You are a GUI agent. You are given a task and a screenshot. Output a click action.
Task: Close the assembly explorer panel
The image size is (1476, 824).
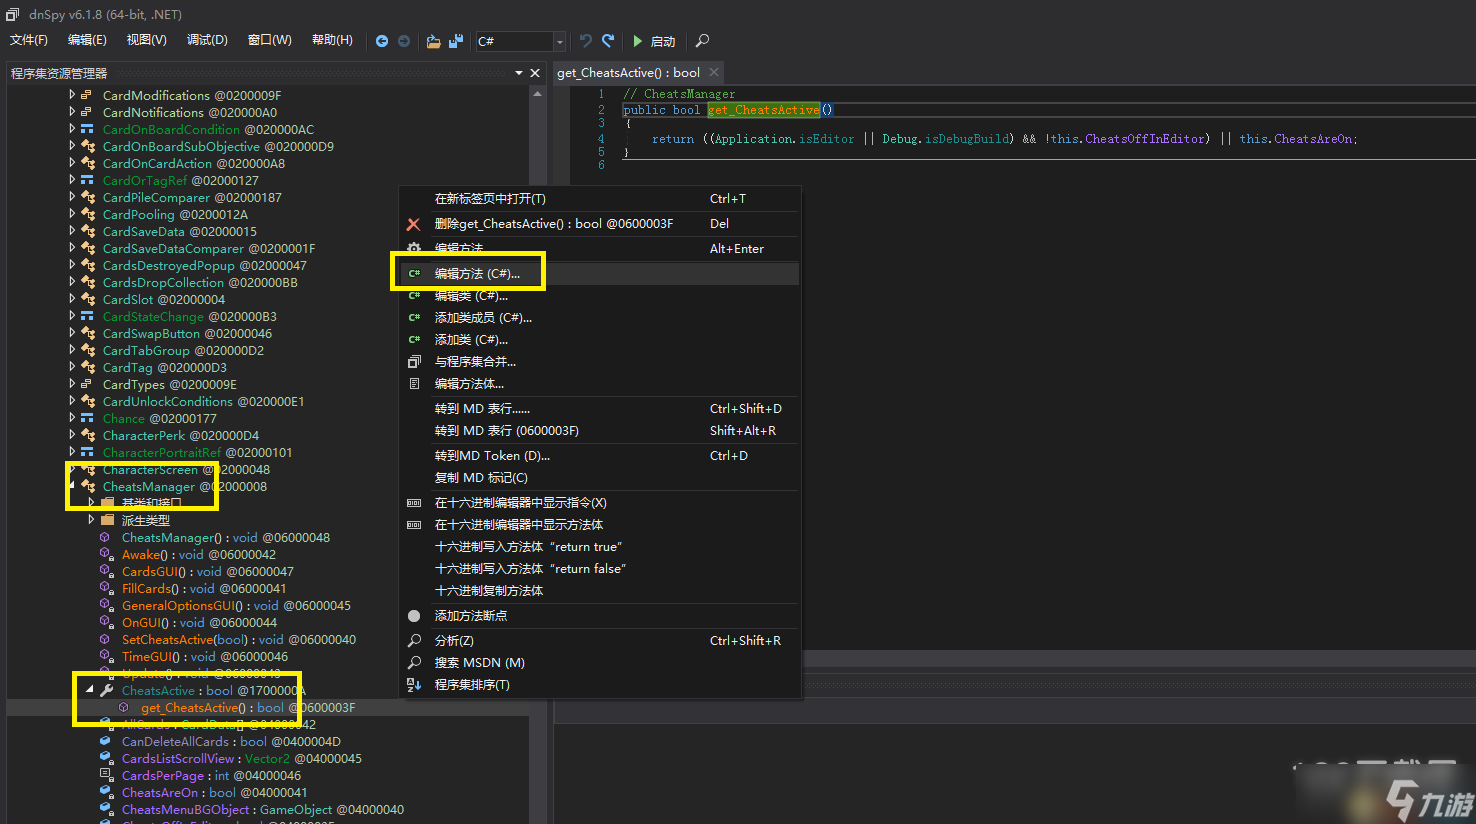(x=535, y=73)
